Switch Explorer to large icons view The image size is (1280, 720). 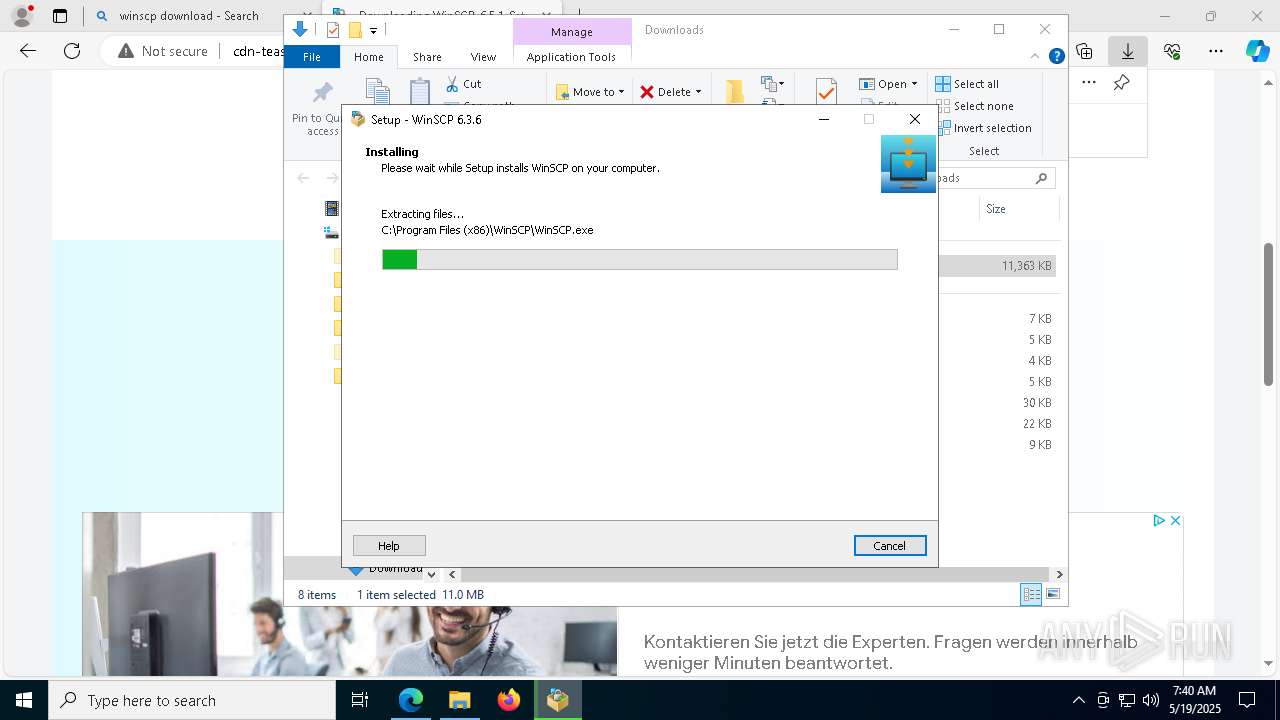click(x=1052, y=594)
